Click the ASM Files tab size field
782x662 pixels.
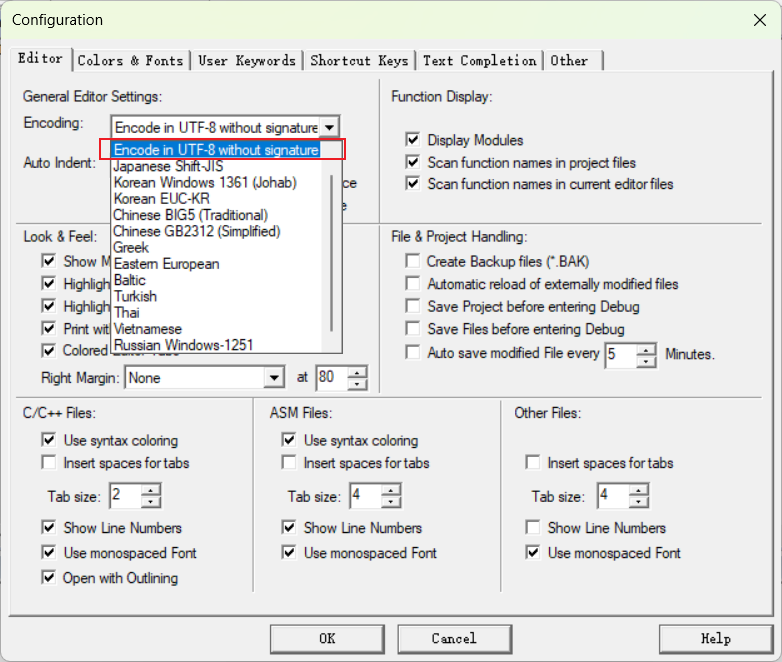tap(366, 496)
